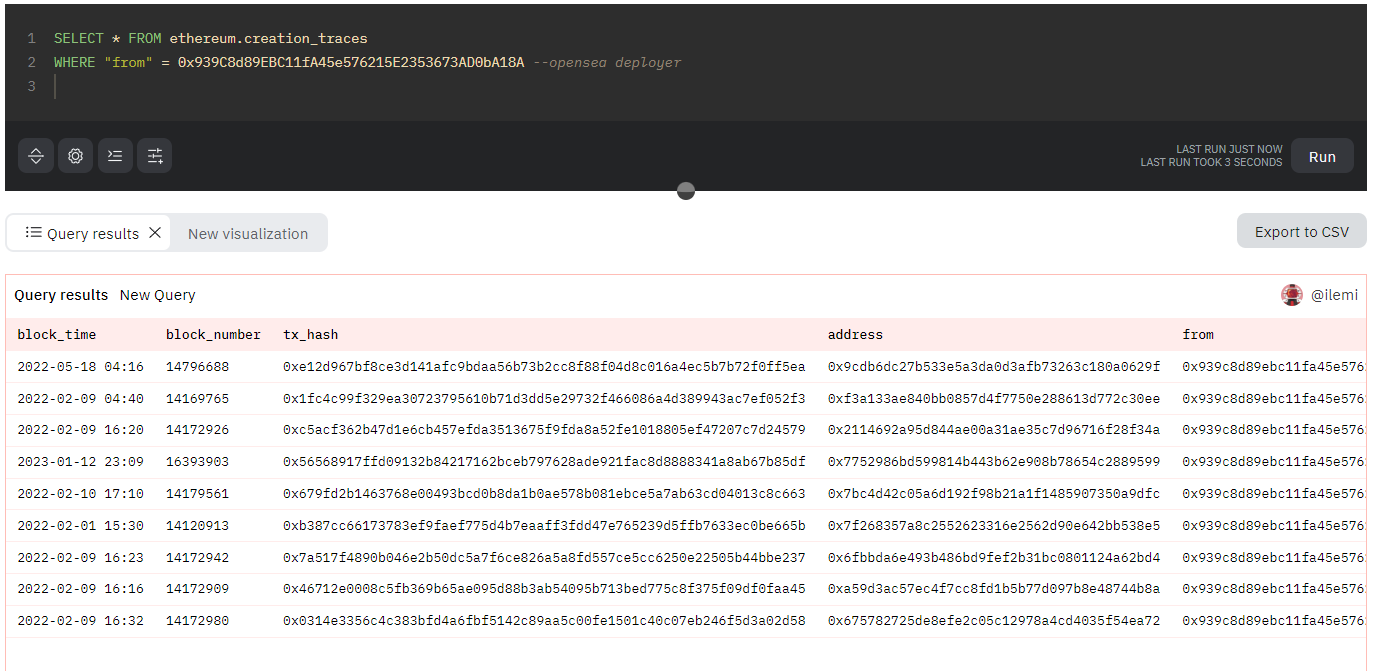Click the cell 2023-01-12 23:09
1388x671 pixels.
click(80, 462)
